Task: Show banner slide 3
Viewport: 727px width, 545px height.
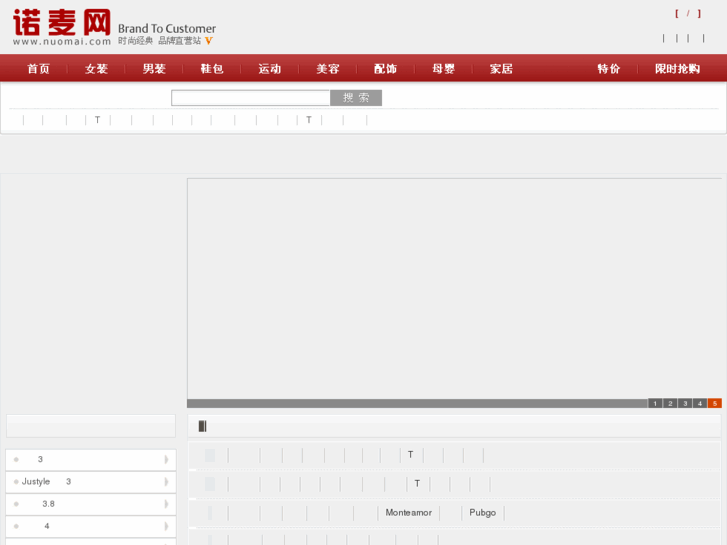Action: [x=685, y=404]
